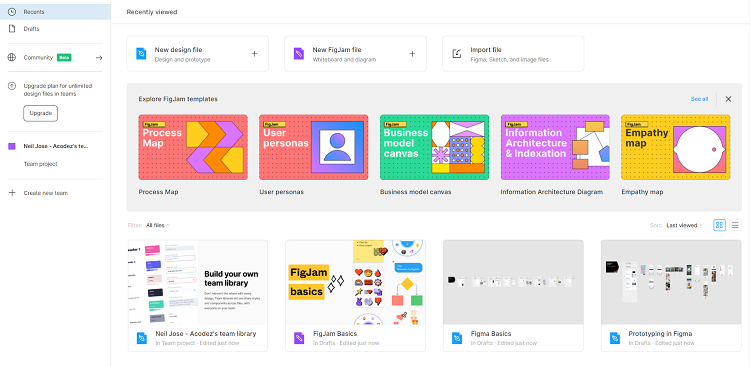The height and width of the screenshot is (367, 750).
Task: Open the Business model canvas thumbnail
Action: pos(434,147)
